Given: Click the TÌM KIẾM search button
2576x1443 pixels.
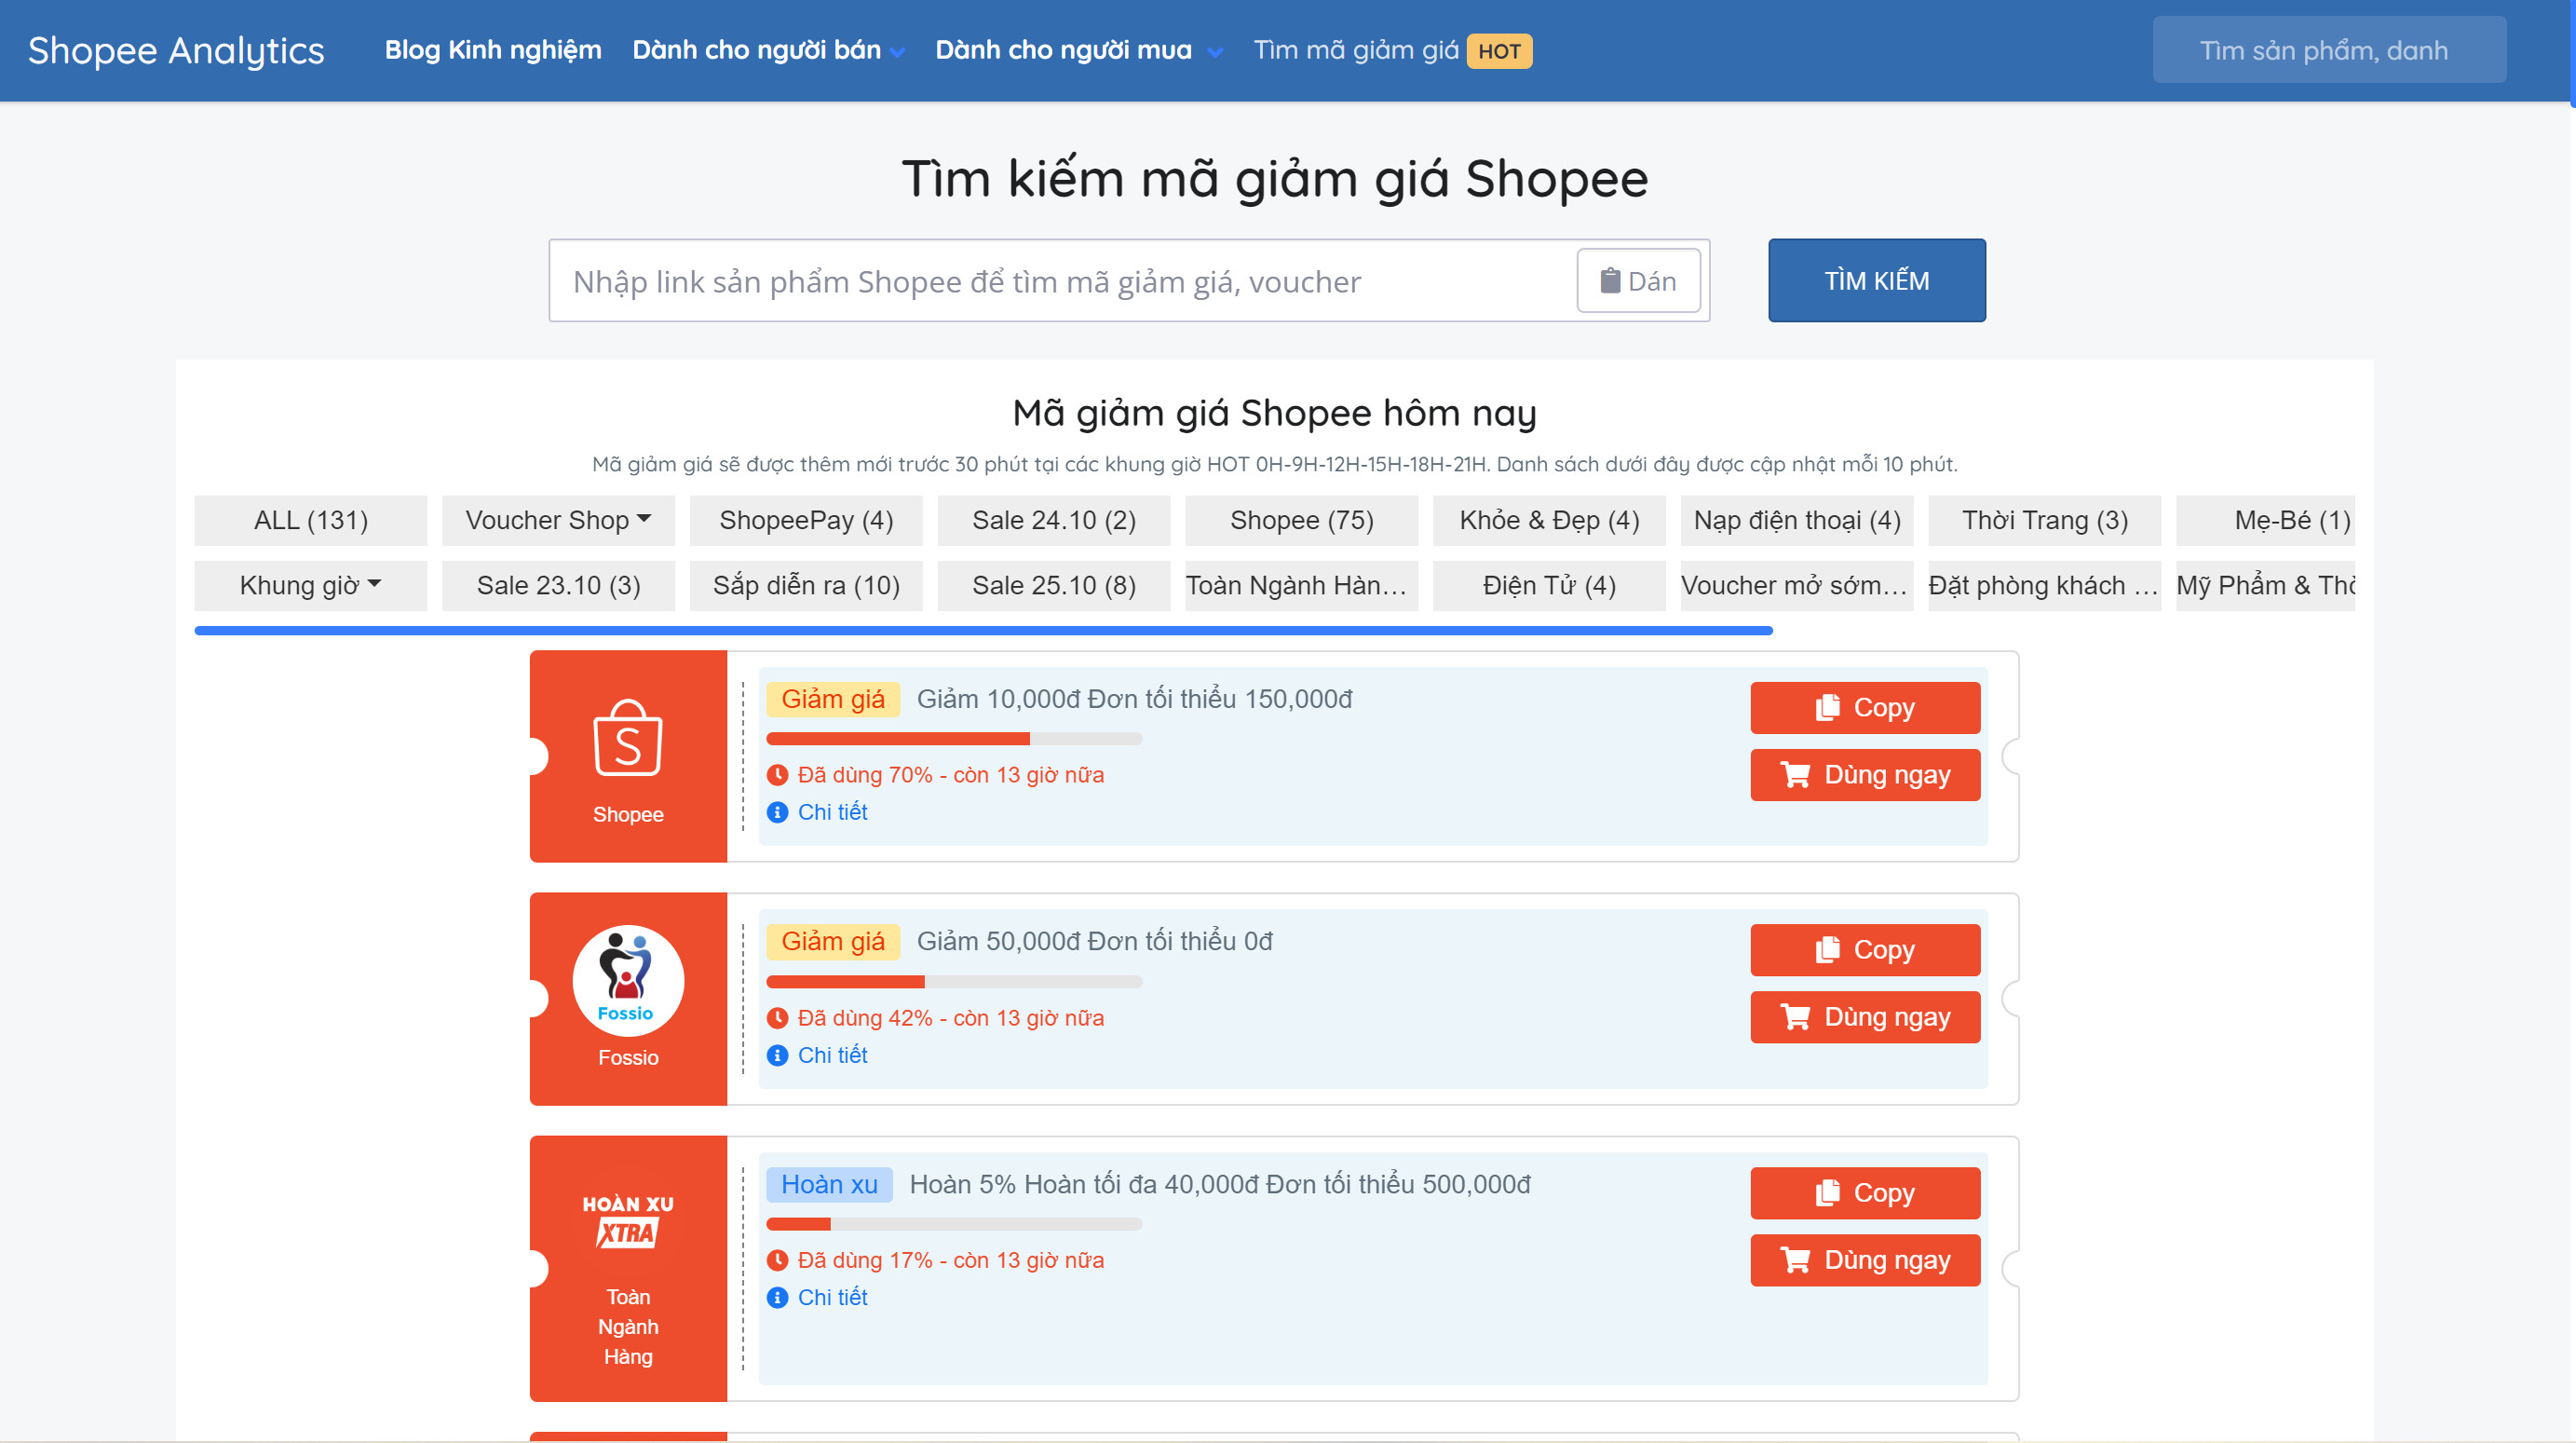Looking at the screenshot, I should tap(1876, 281).
